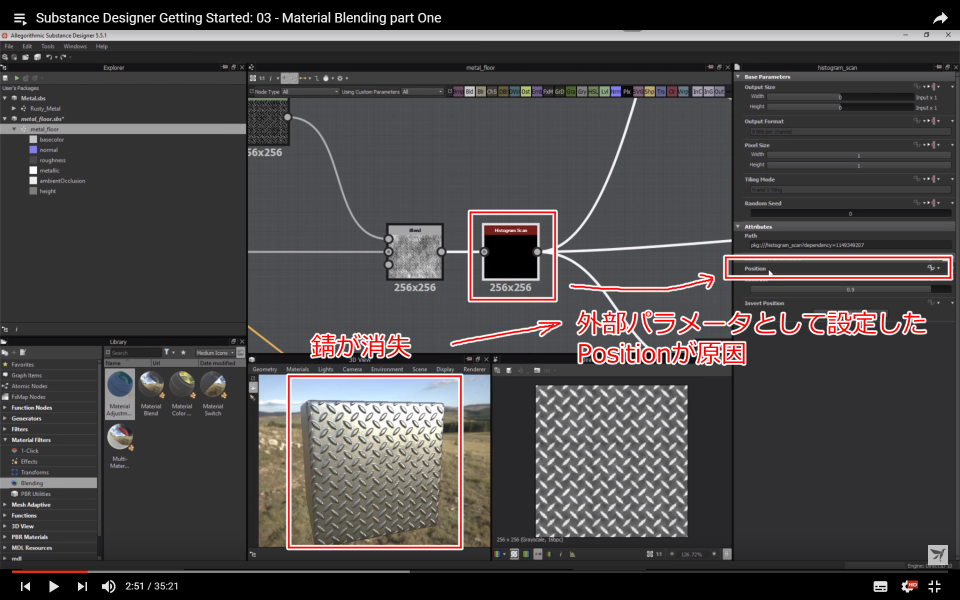
Task: Select the height output
Action: (x=47, y=192)
